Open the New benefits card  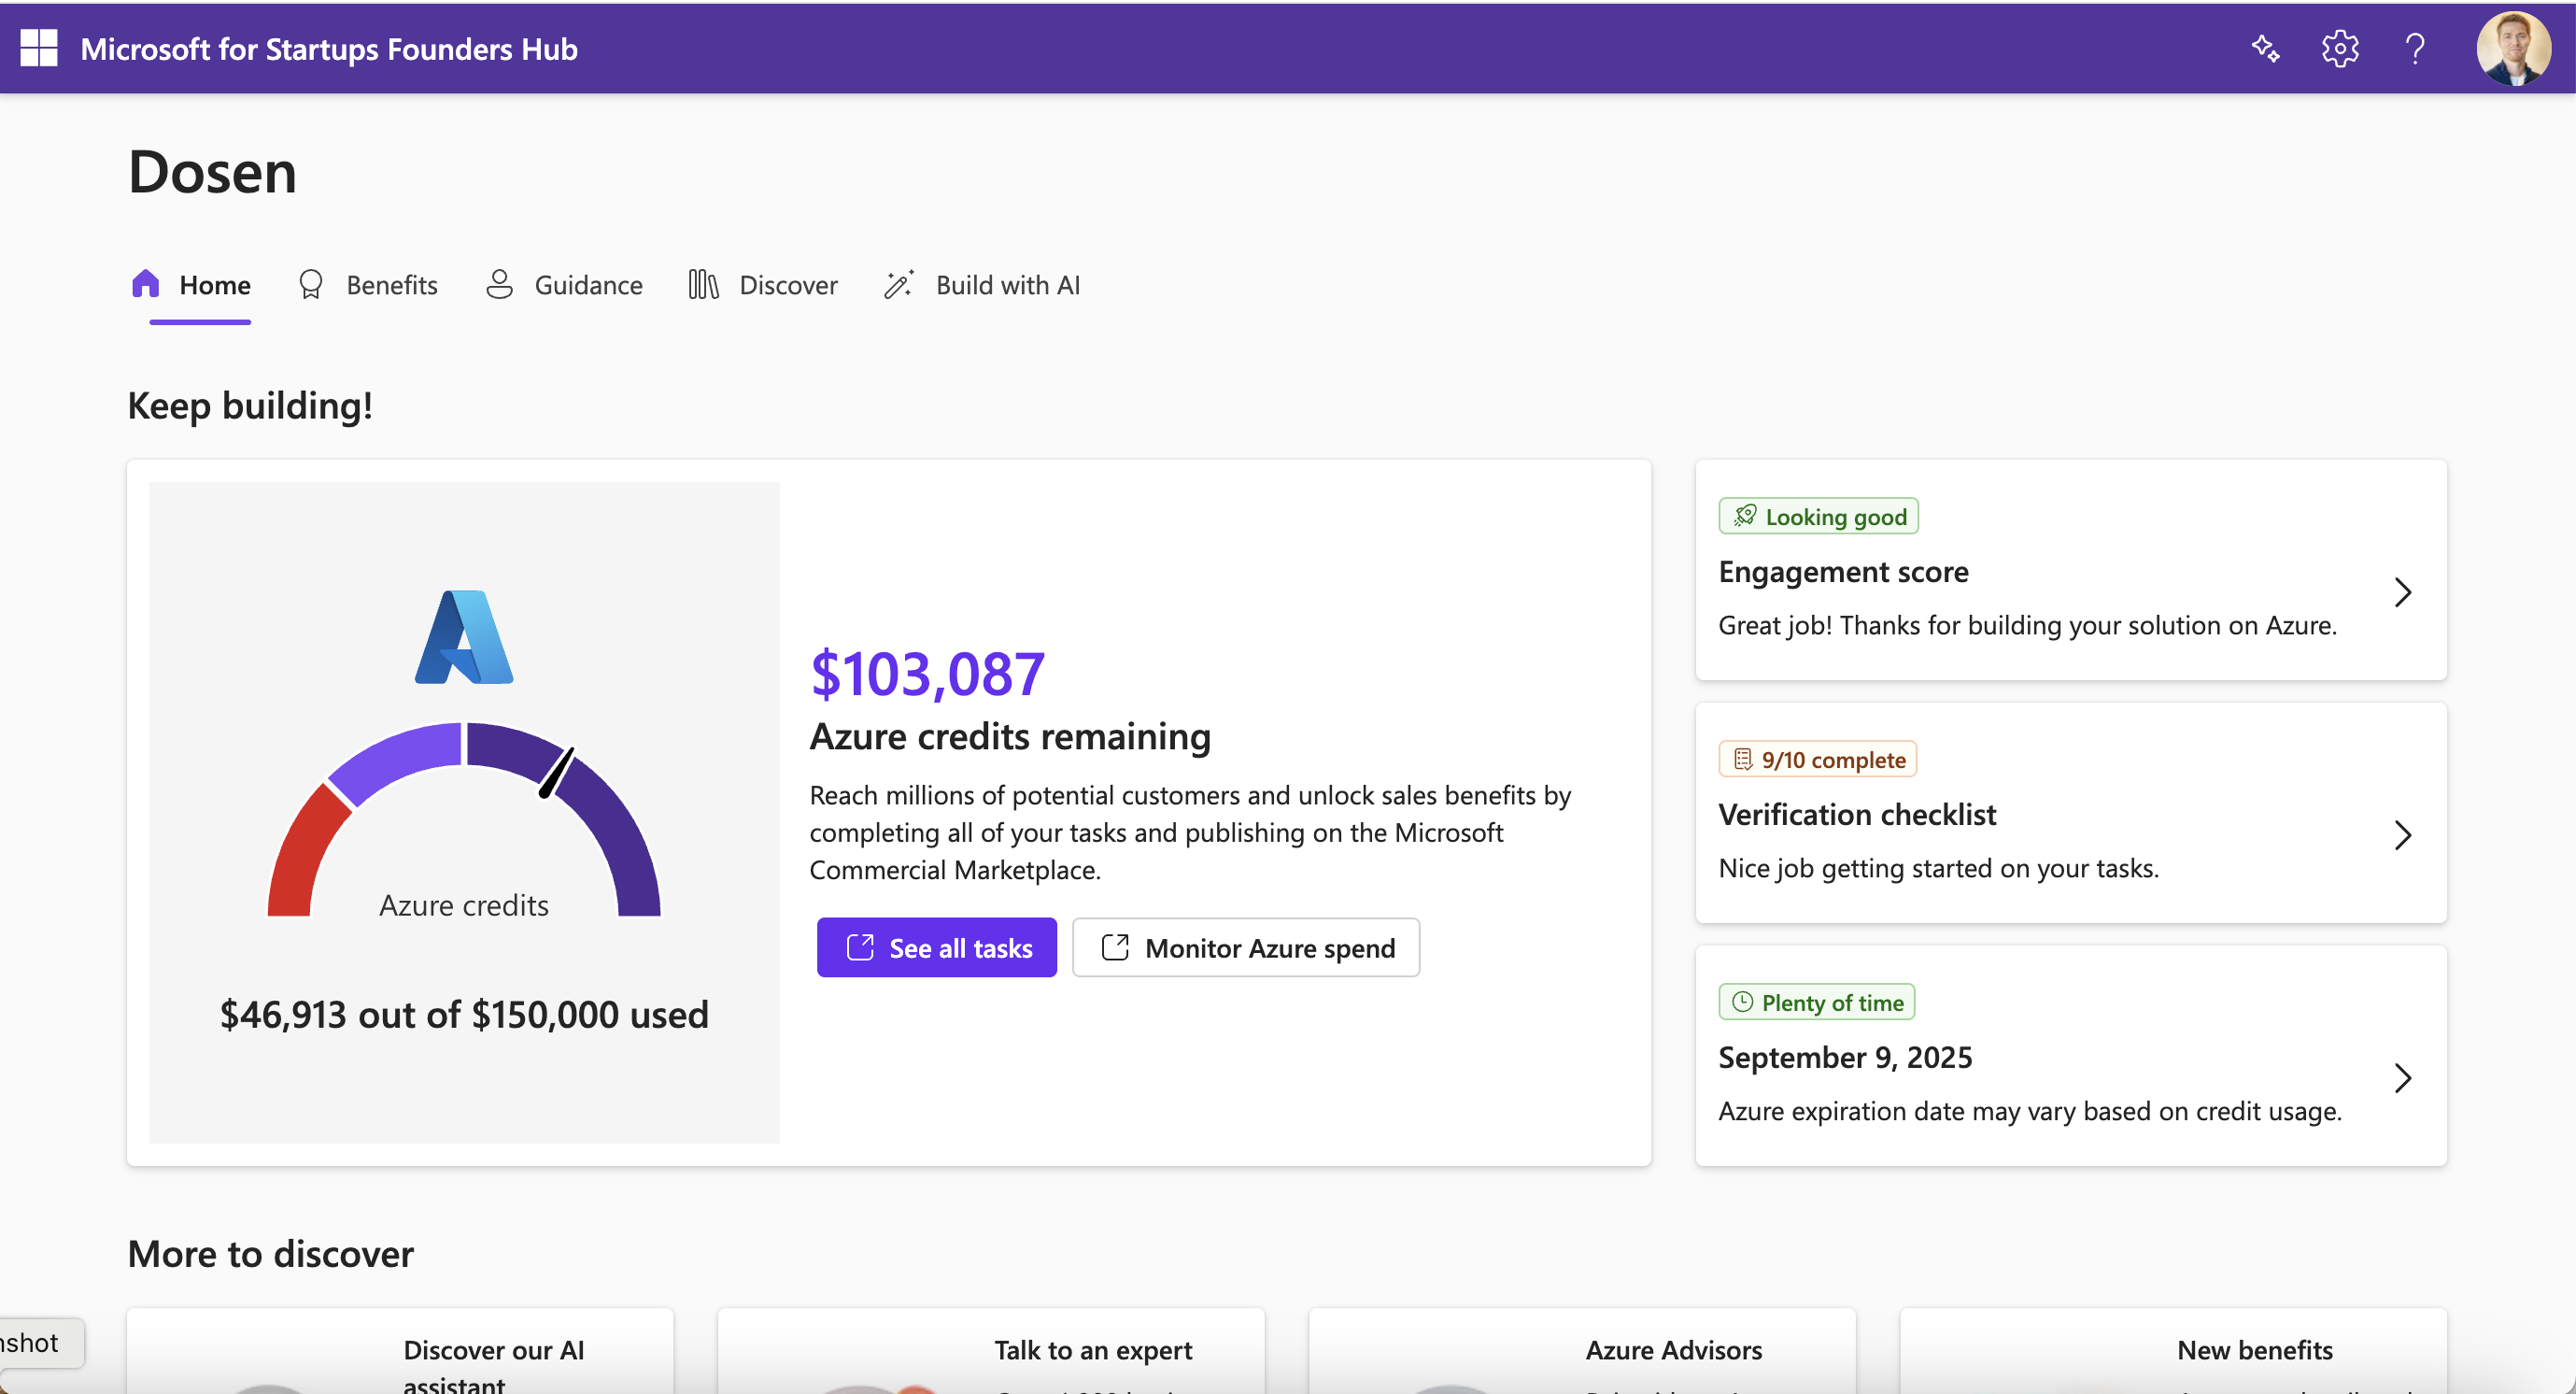pyautogui.click(x=2173, y=1352)
